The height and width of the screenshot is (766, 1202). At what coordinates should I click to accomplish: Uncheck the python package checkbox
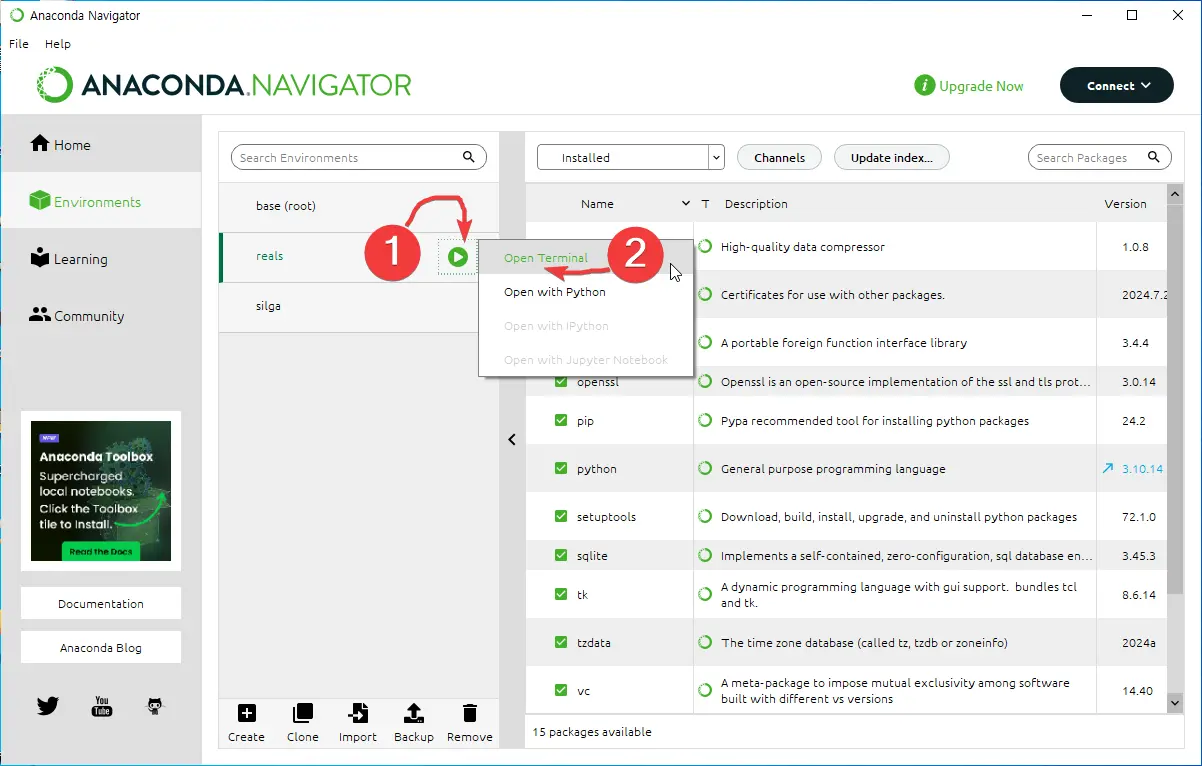click(561, 469)
